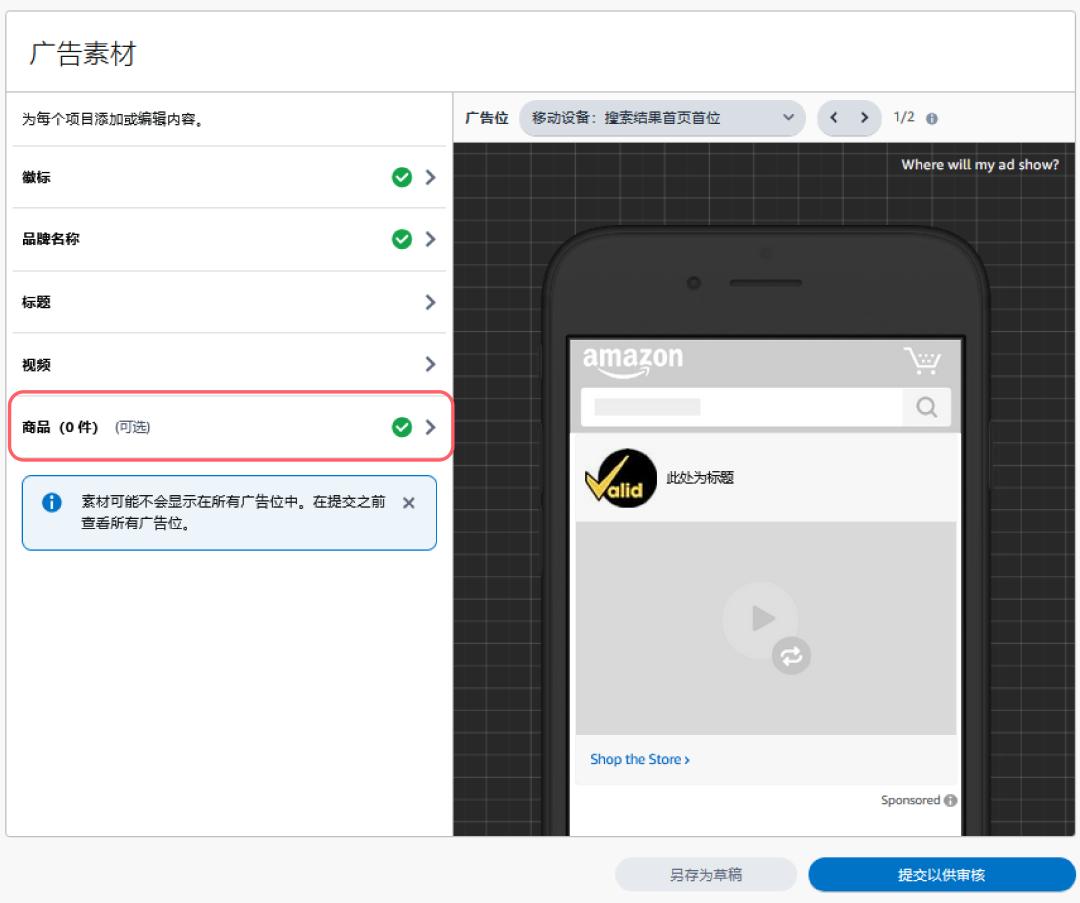Click 另存为草稿 button

click(x=706, y=875)
